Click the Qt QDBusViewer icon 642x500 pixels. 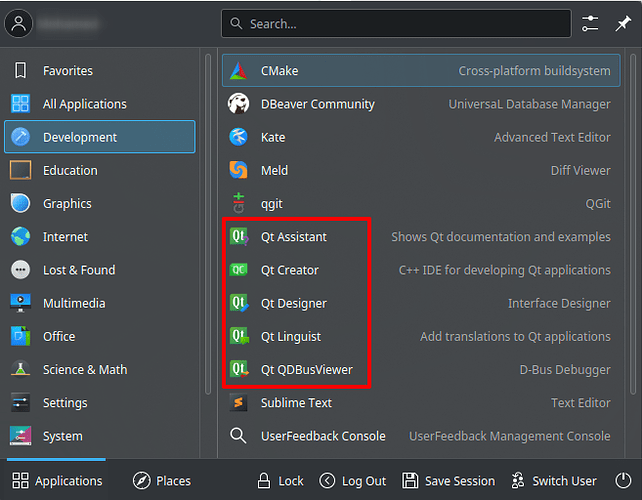point(239,370)
